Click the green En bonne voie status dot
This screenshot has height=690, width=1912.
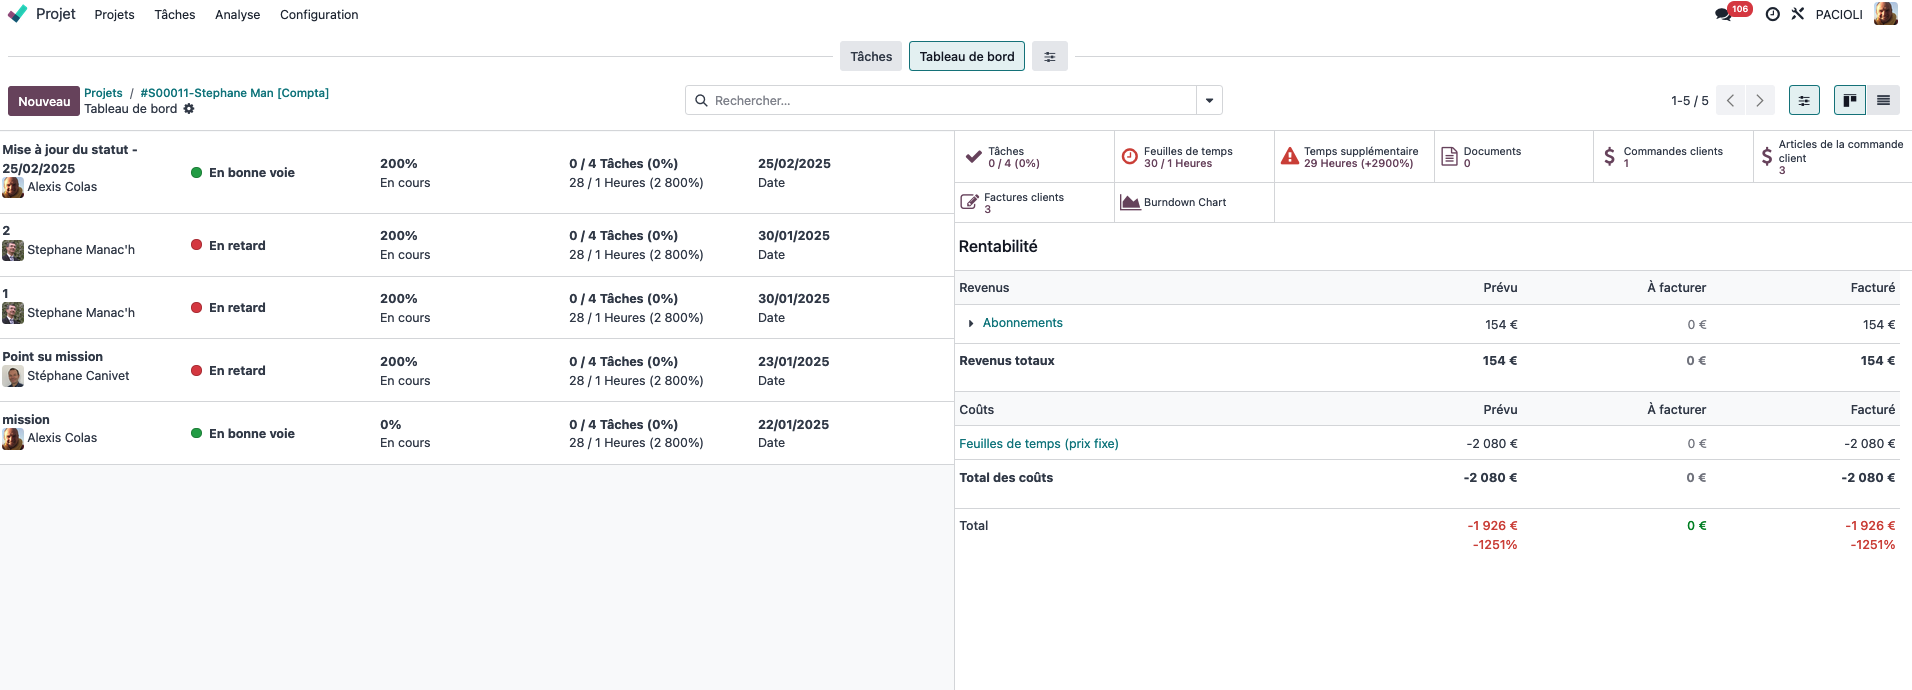(197, 173)
